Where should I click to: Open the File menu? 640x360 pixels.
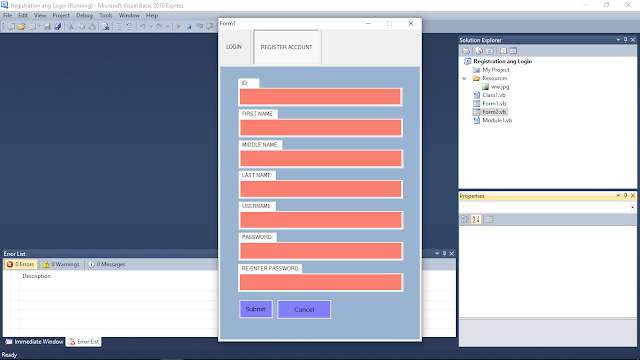pyautogui.click(x=7, y=16)
